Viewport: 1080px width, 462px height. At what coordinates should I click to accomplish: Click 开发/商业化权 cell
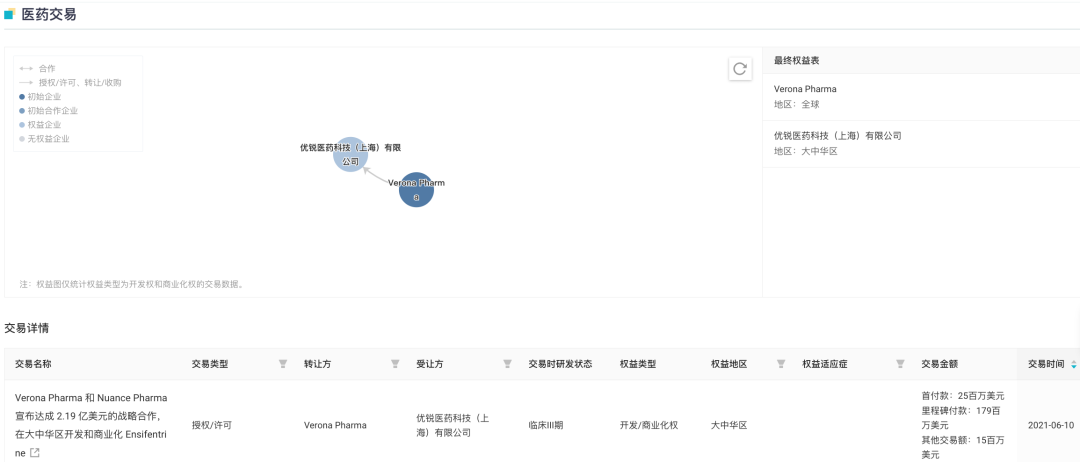pos(649,425)
